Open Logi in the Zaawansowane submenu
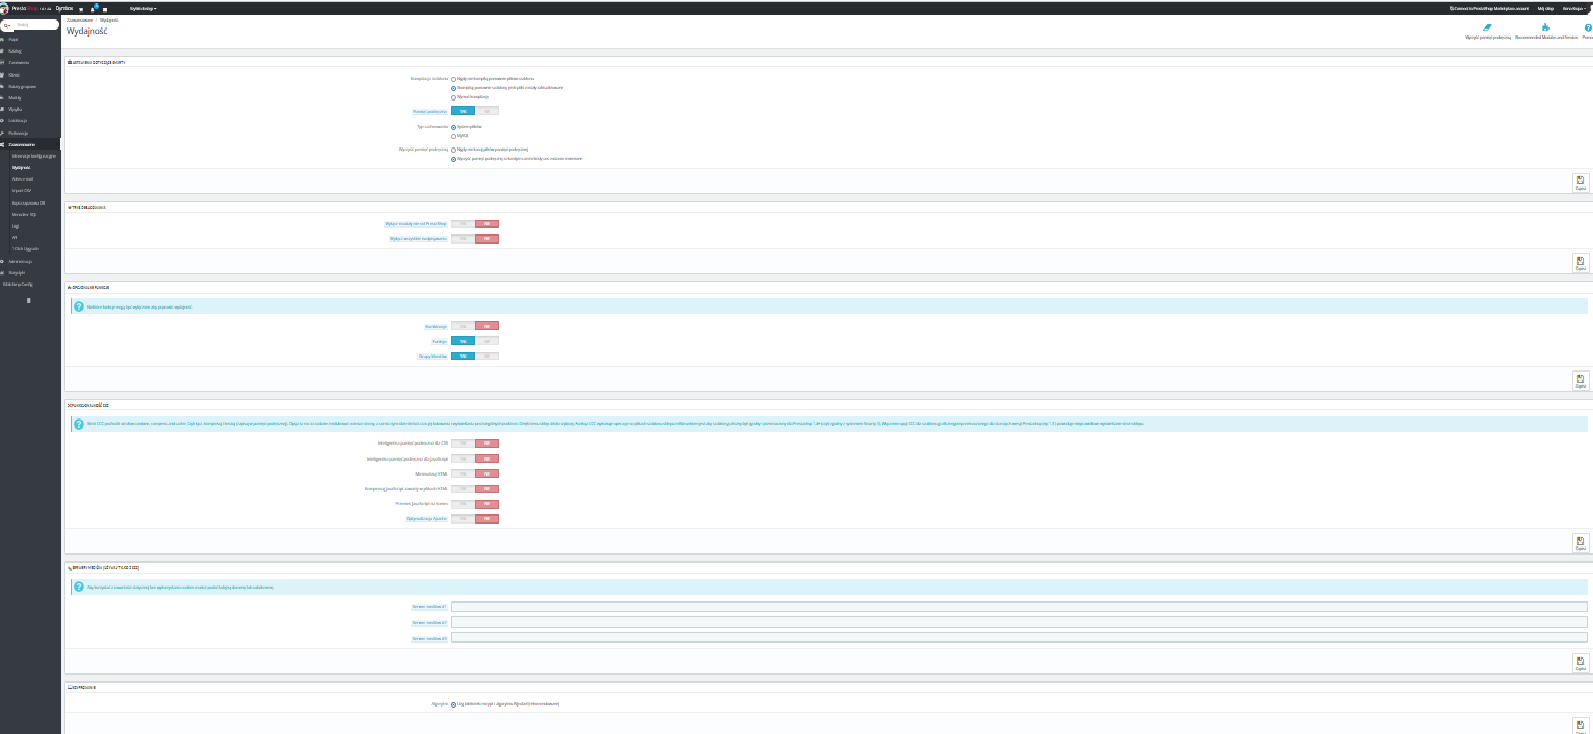This screenshot has height=734, width=1593. (x=15, y=226)
